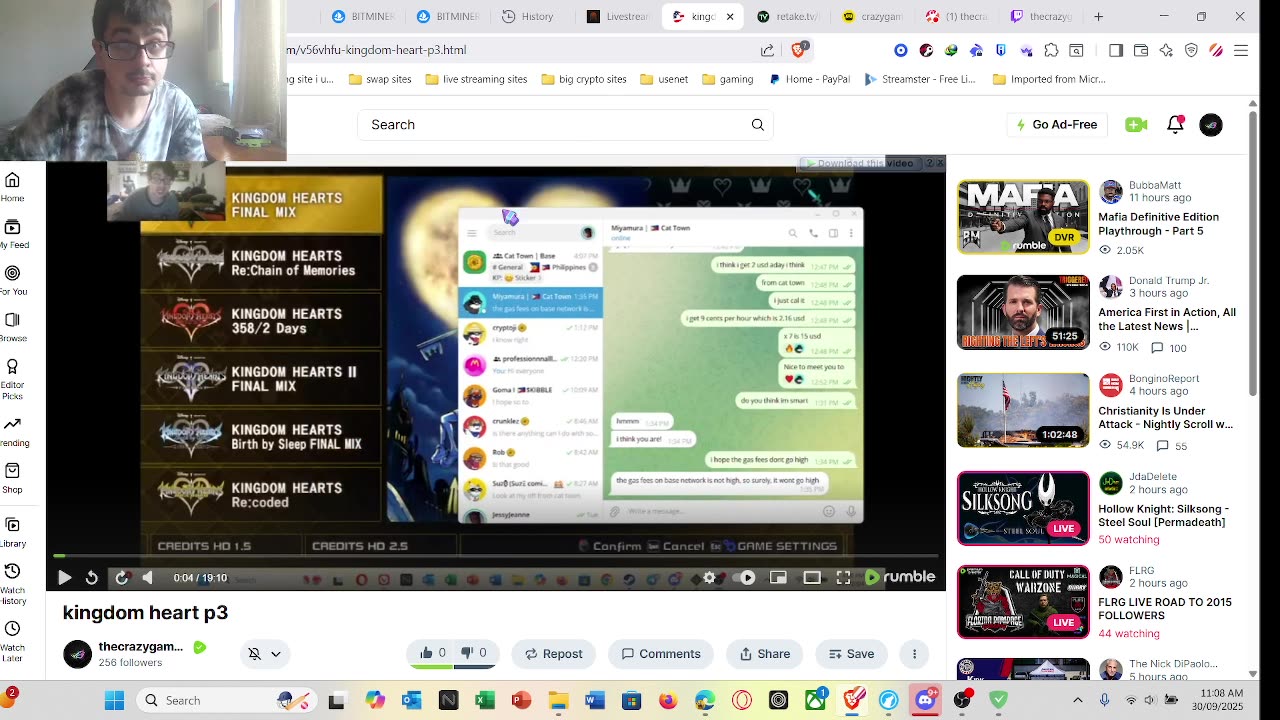Seek on the video progress bar
The height and width of the screenshot is (720, 1280).
pyautogui.click(x=496, y=556)
